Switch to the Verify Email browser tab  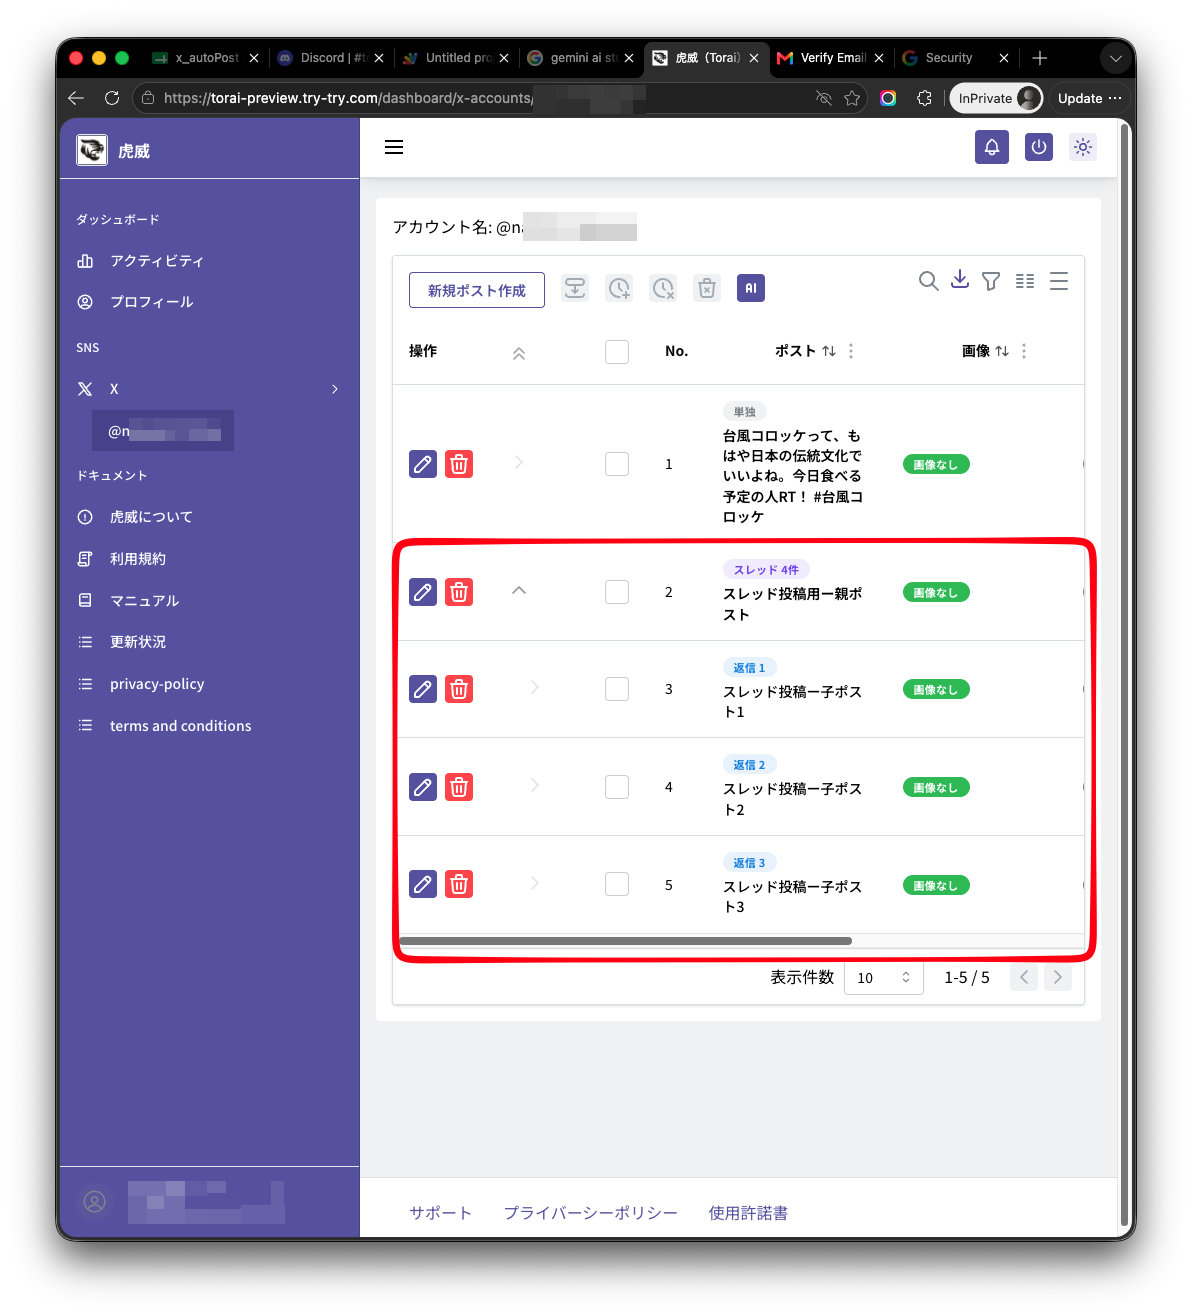click(x=831, y=58)
